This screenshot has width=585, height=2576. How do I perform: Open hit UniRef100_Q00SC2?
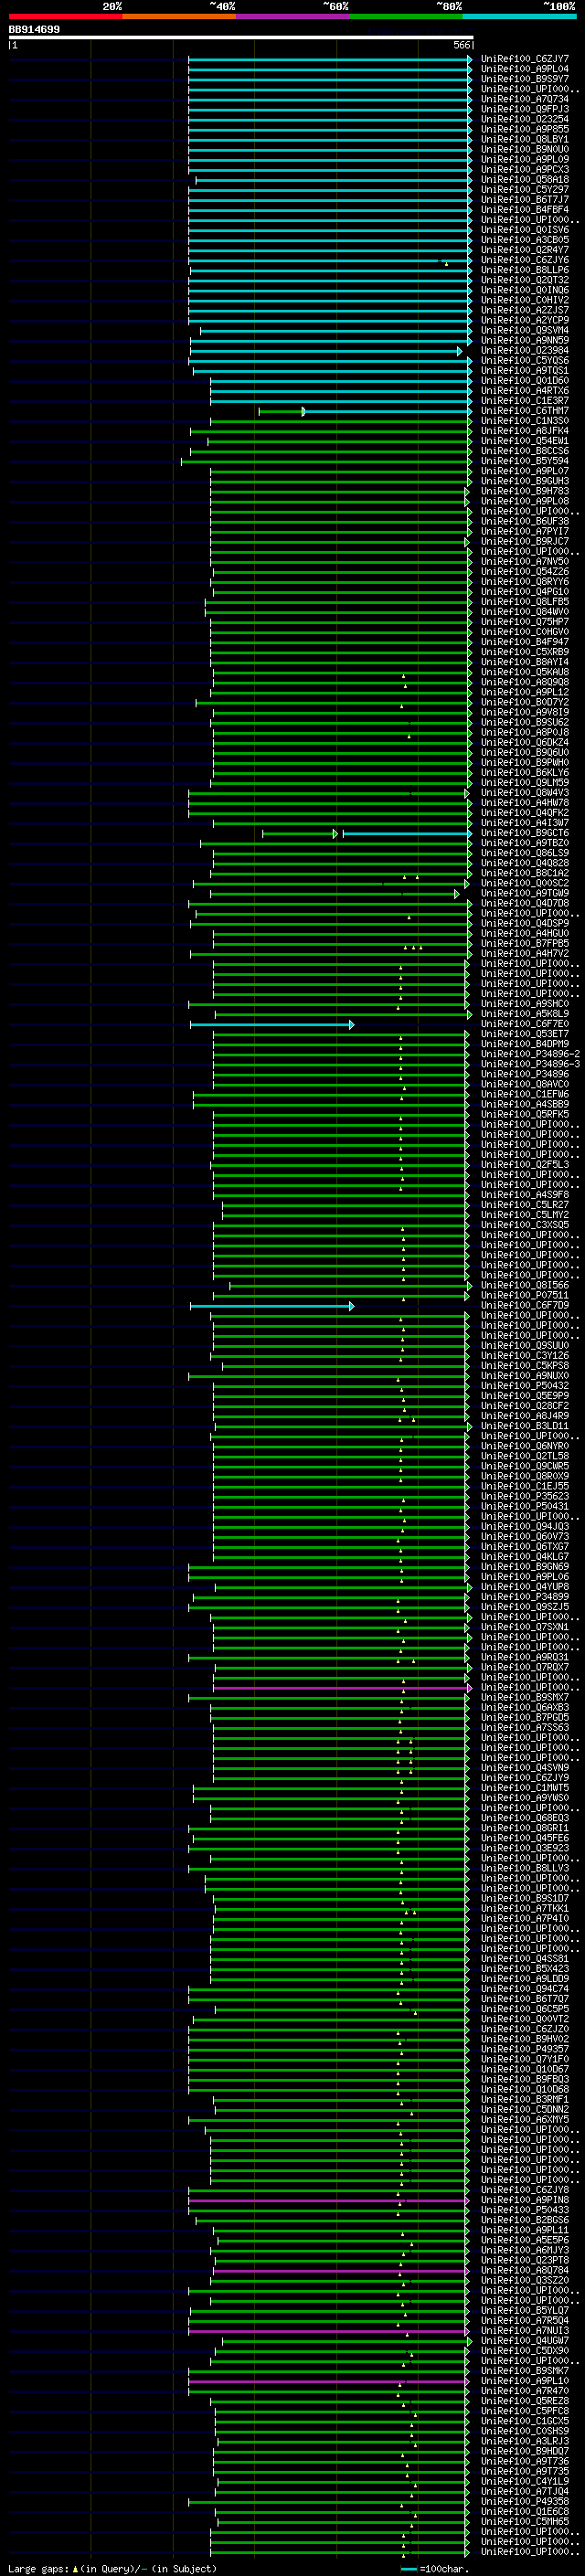coord(524,883)
